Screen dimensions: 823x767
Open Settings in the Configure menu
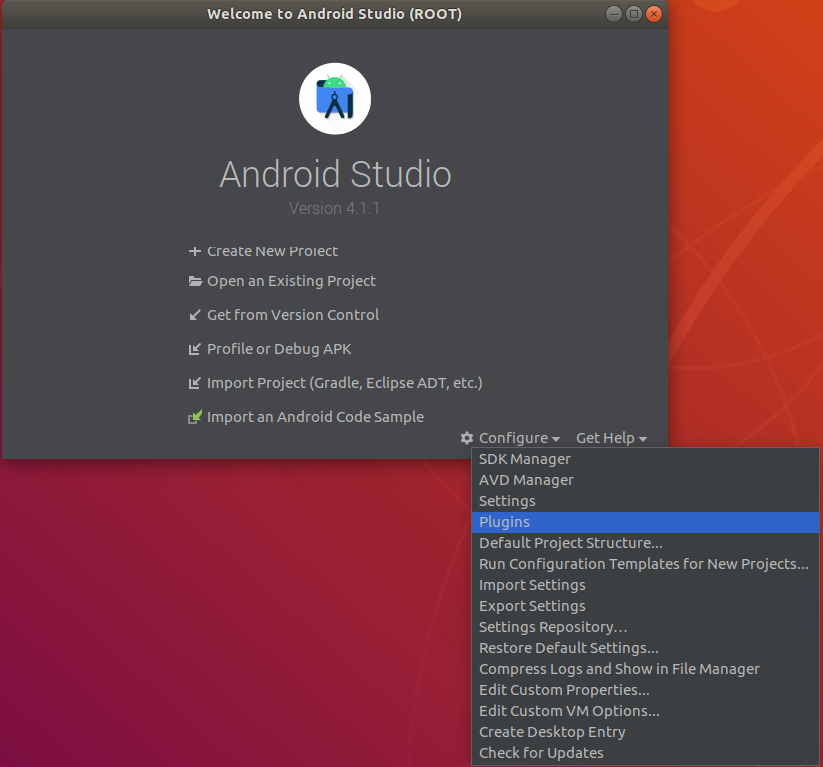coord(646,501)
